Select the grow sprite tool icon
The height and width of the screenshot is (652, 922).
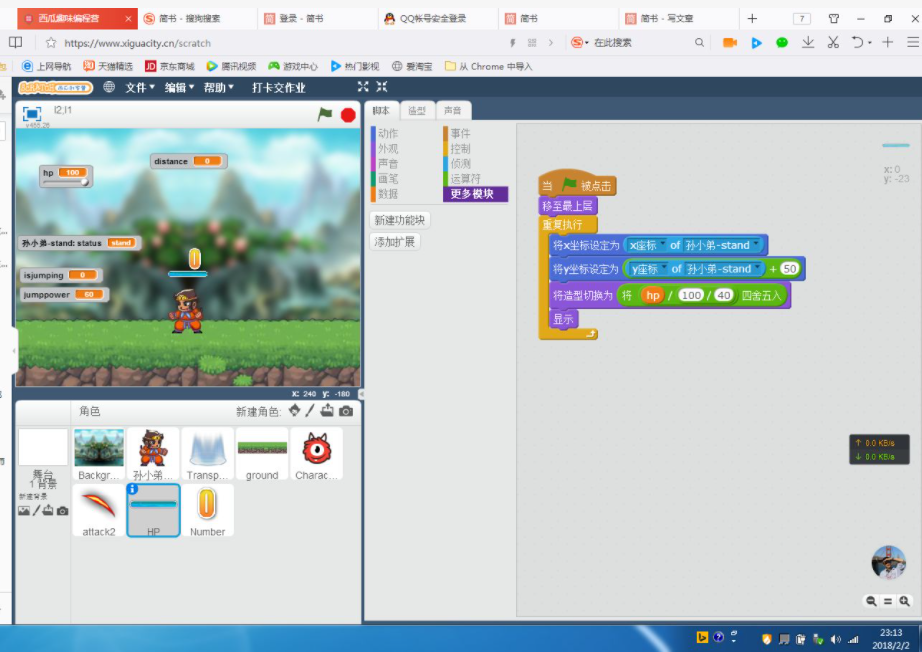tap(363, 86)
